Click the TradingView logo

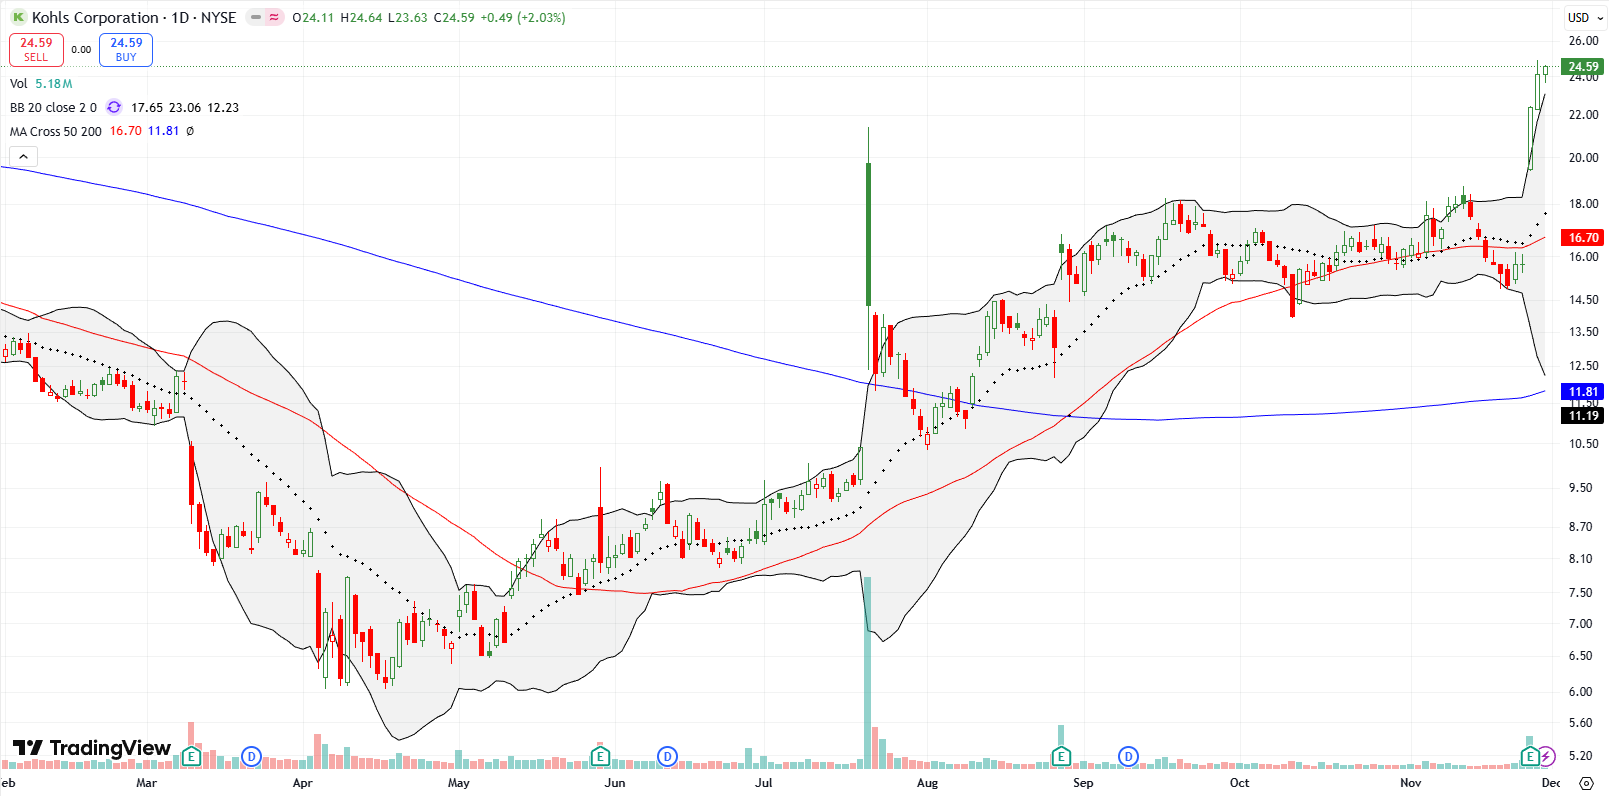[x=91, y=748]
